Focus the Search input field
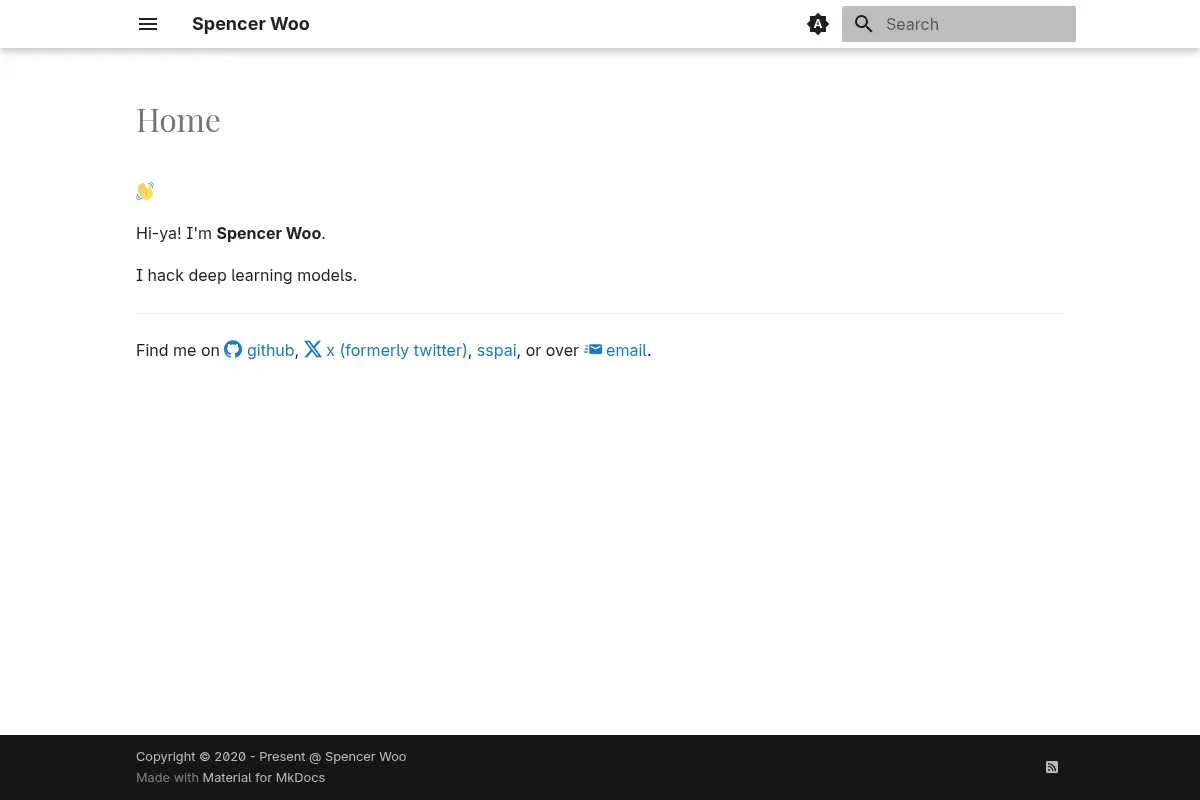This screenshot has width=1200, height=800. pos(959,24)
